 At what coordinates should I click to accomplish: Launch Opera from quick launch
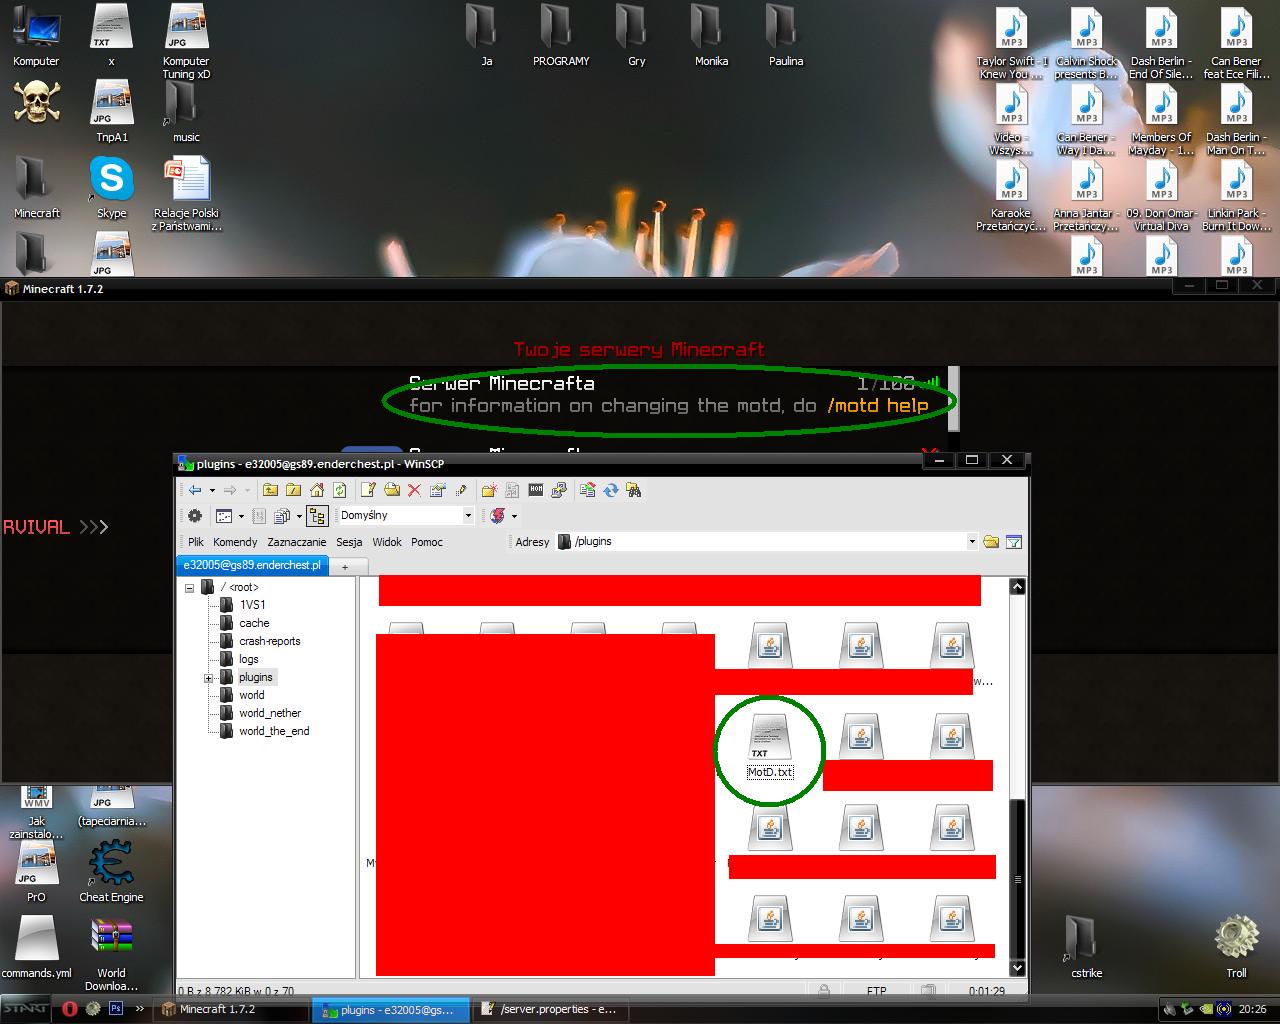(70, 1009)
